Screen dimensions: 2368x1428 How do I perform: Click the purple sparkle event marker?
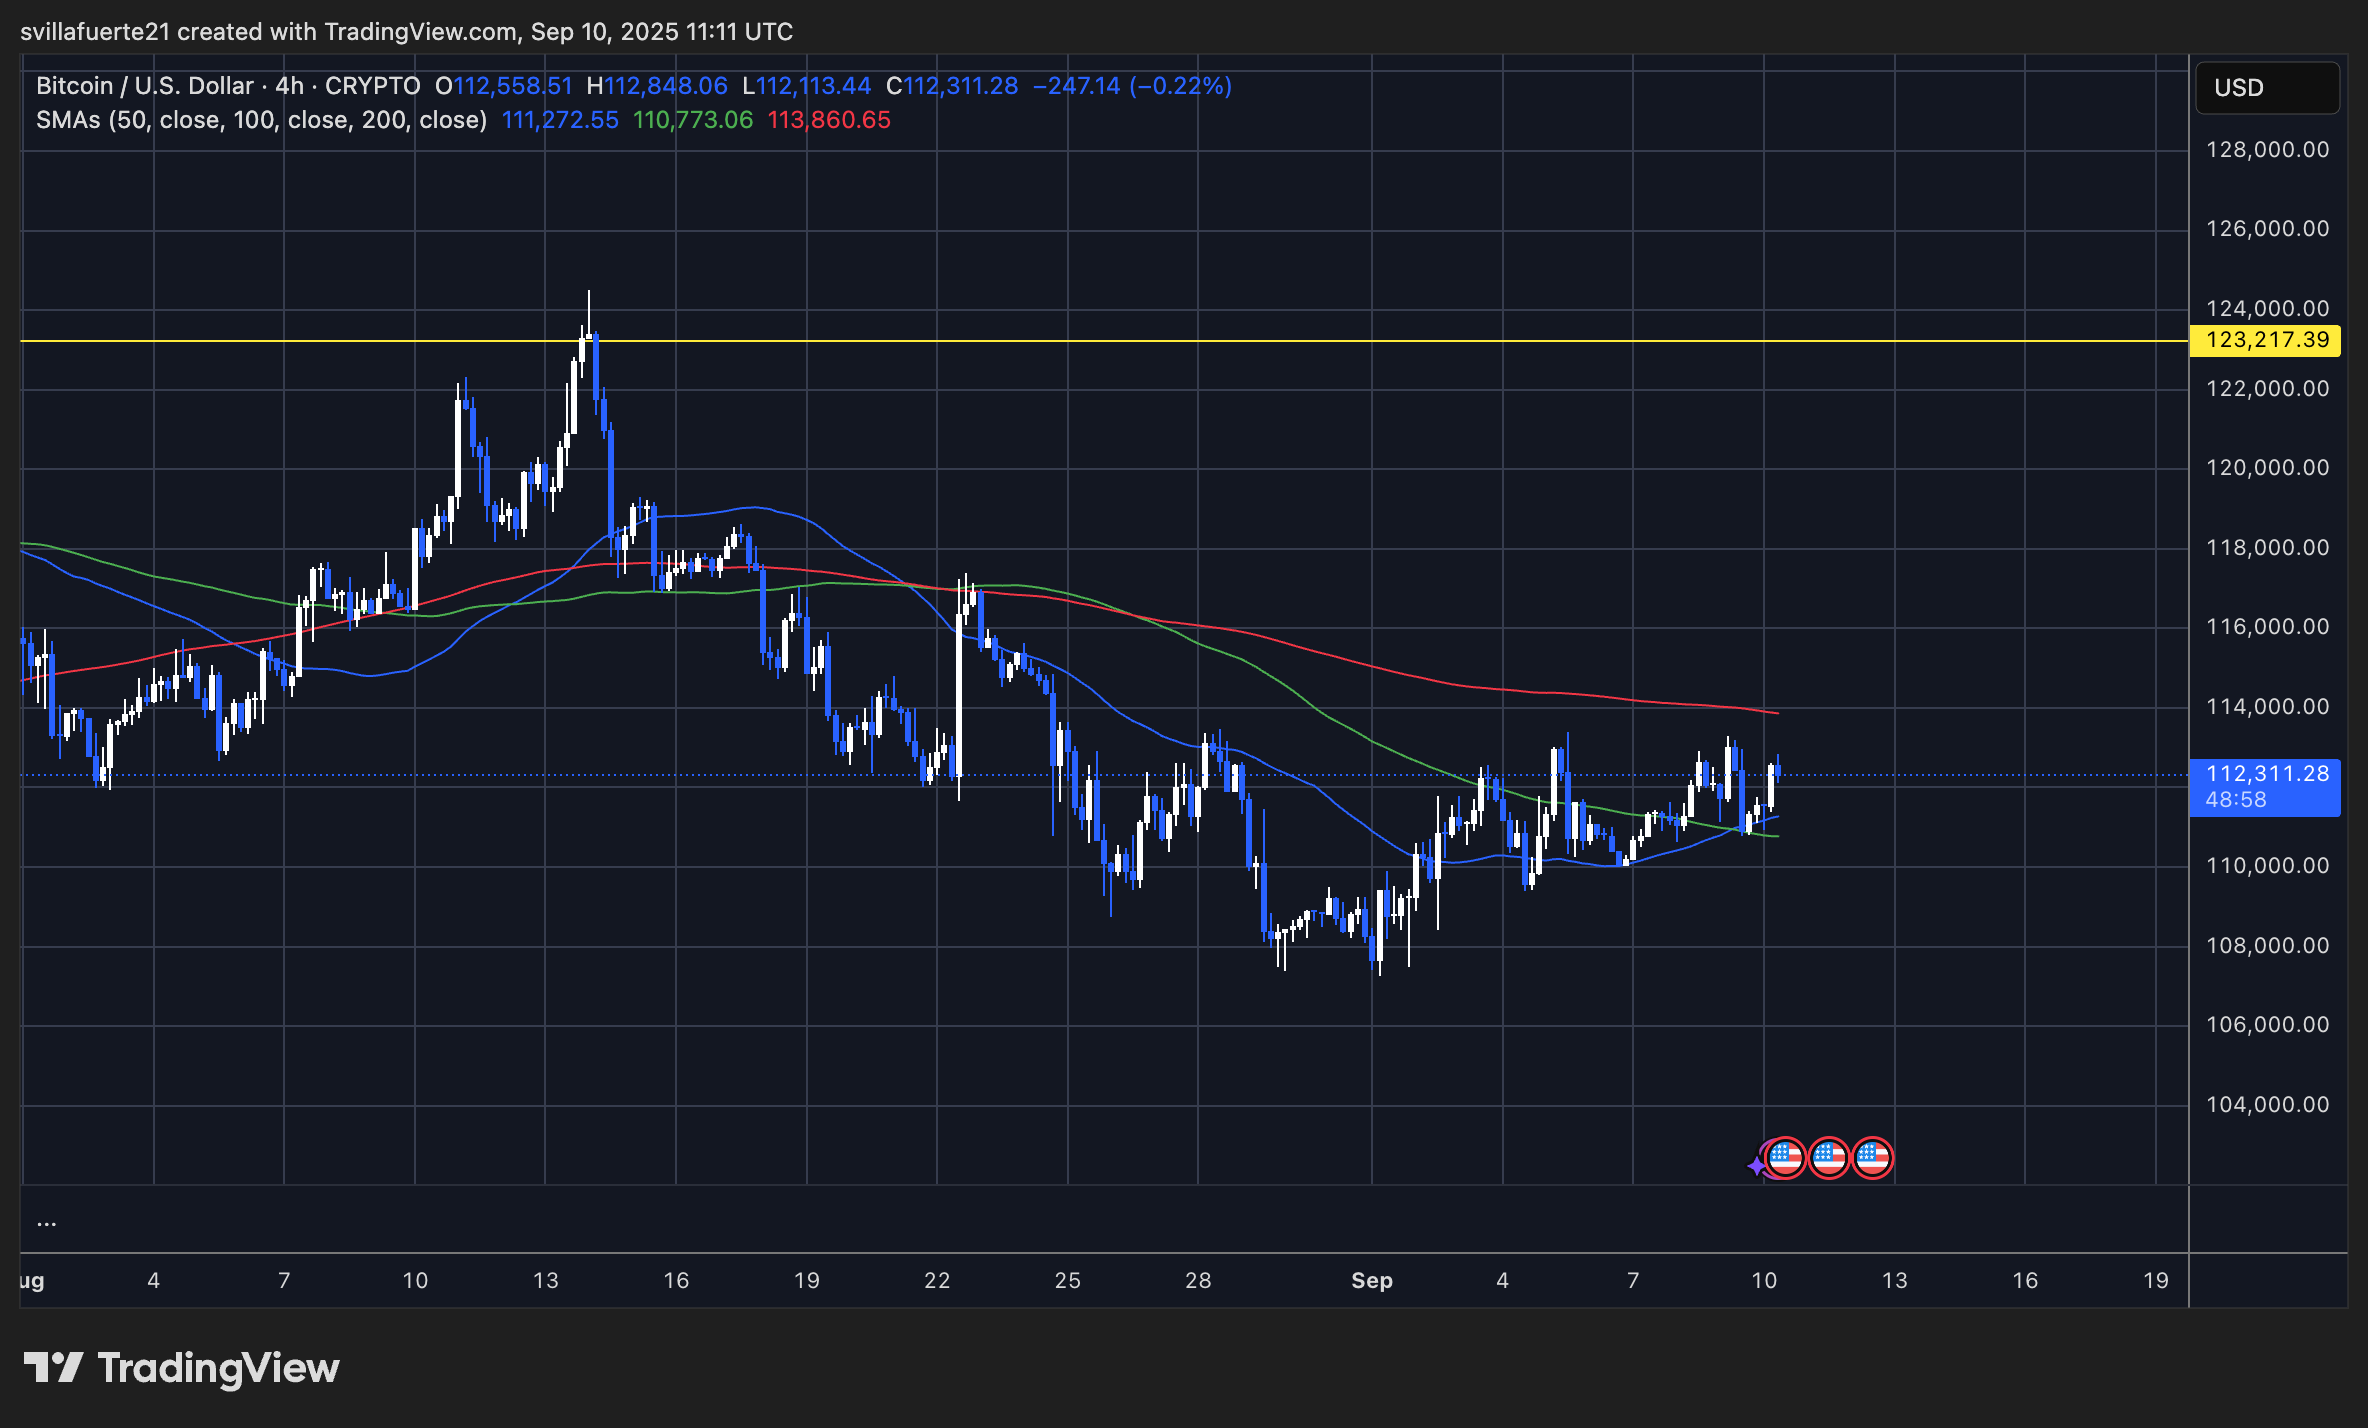click(x=1757, y=1165)
